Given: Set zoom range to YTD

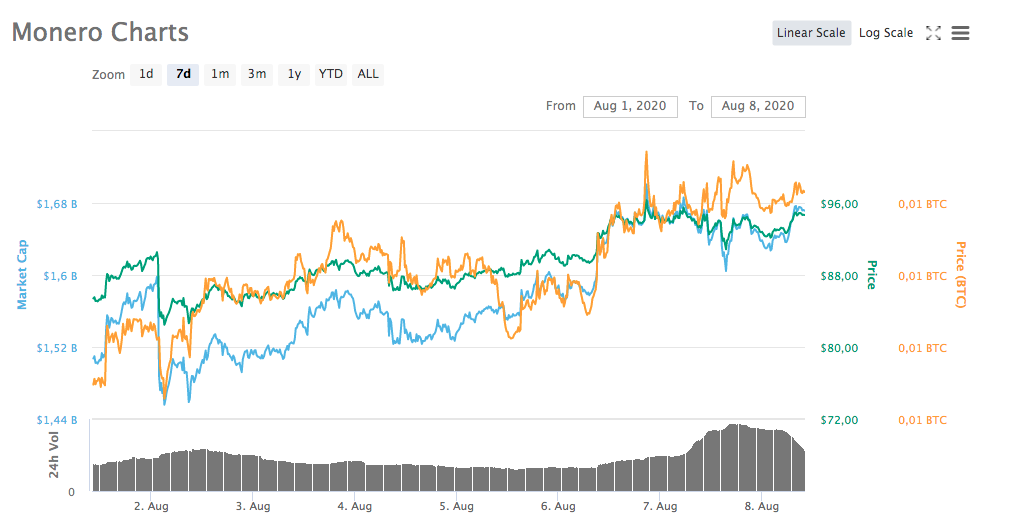Looking at the screenshot, I should (331, 74).
